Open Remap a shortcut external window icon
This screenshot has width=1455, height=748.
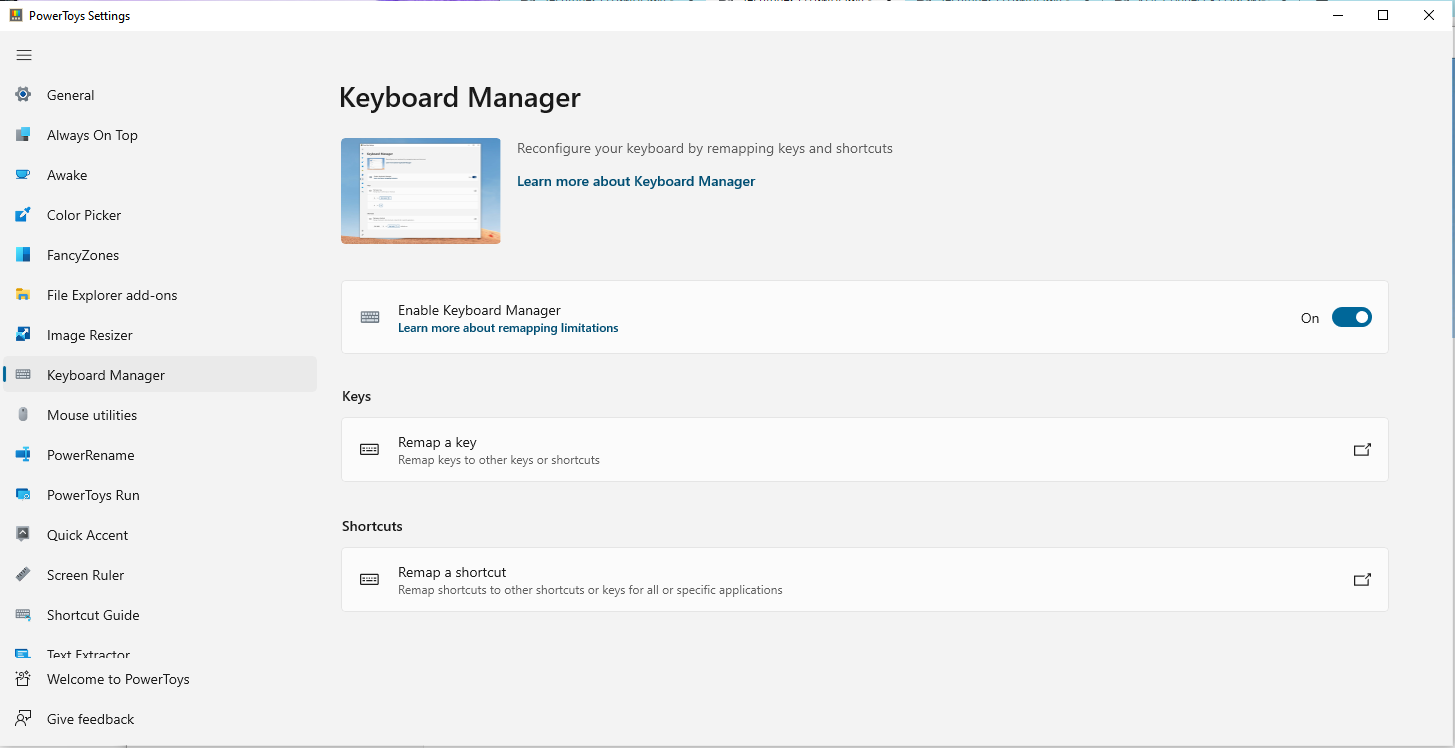(1361, 580)
